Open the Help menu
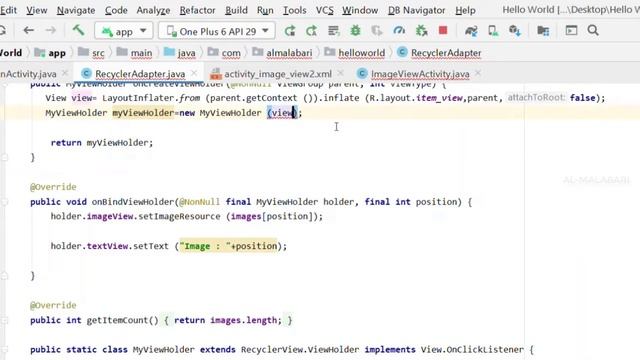640x360 pixels. tap(465, 10)
